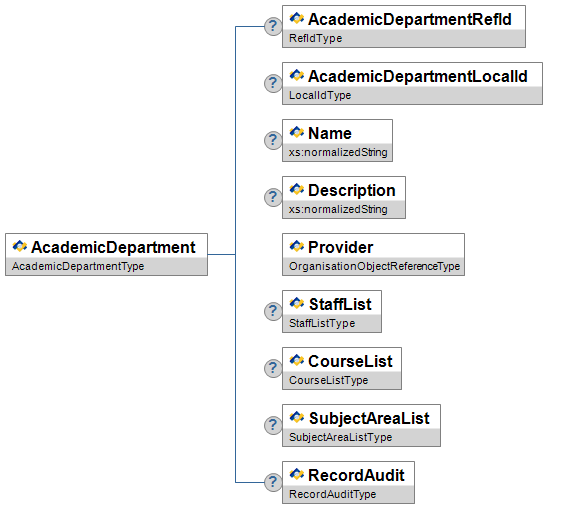The image size is (565, 508).
Task: Select the AcademicDepartment root element
Action: (107, 254)
